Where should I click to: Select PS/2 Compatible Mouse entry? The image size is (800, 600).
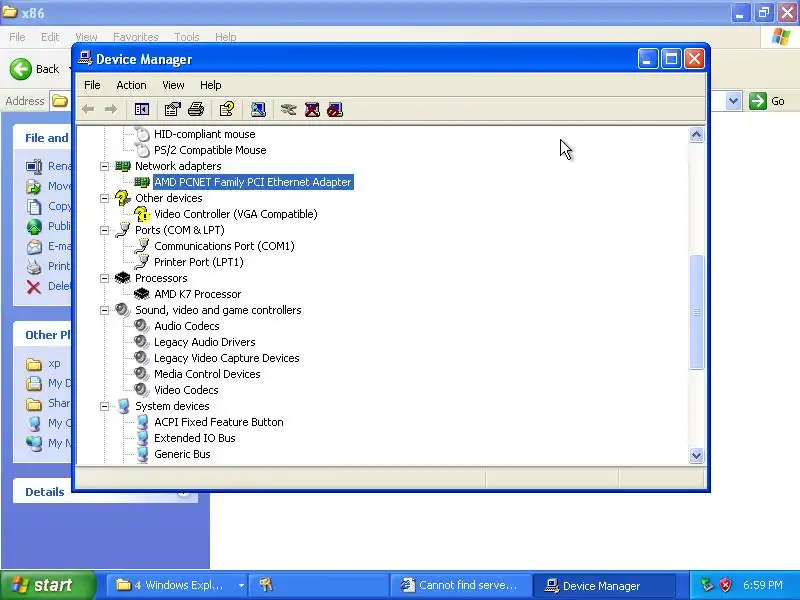pos(210,150)
